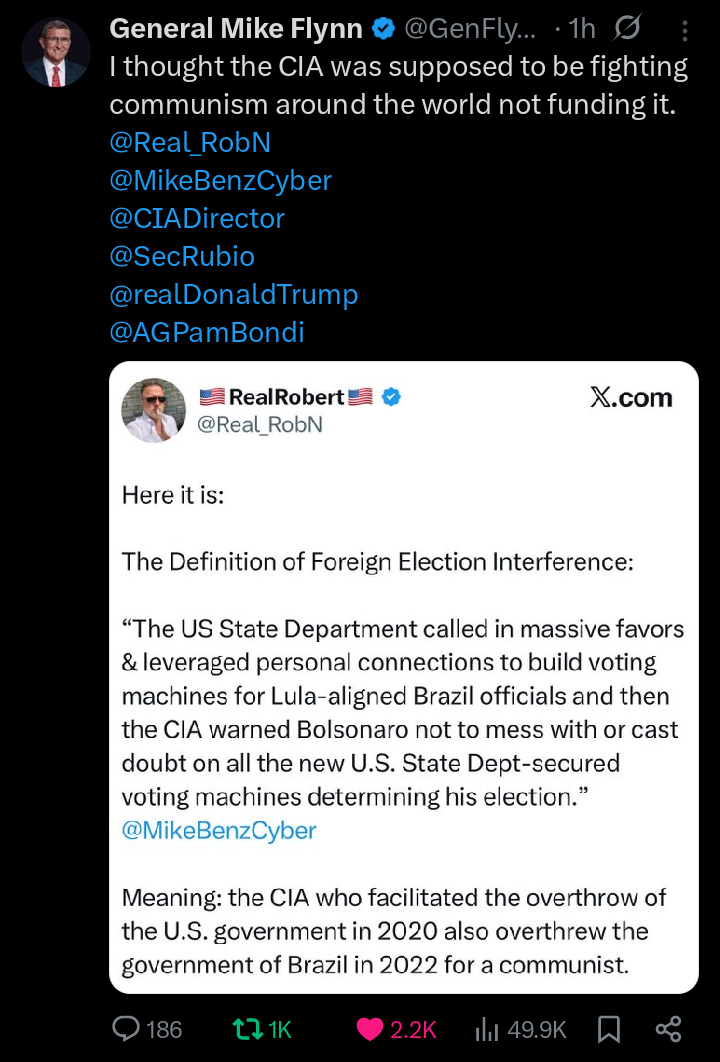Click RealRobert's blue verified badge
Image resolution: width=720 pixels, height=1062 pixels.
(391, 397)
